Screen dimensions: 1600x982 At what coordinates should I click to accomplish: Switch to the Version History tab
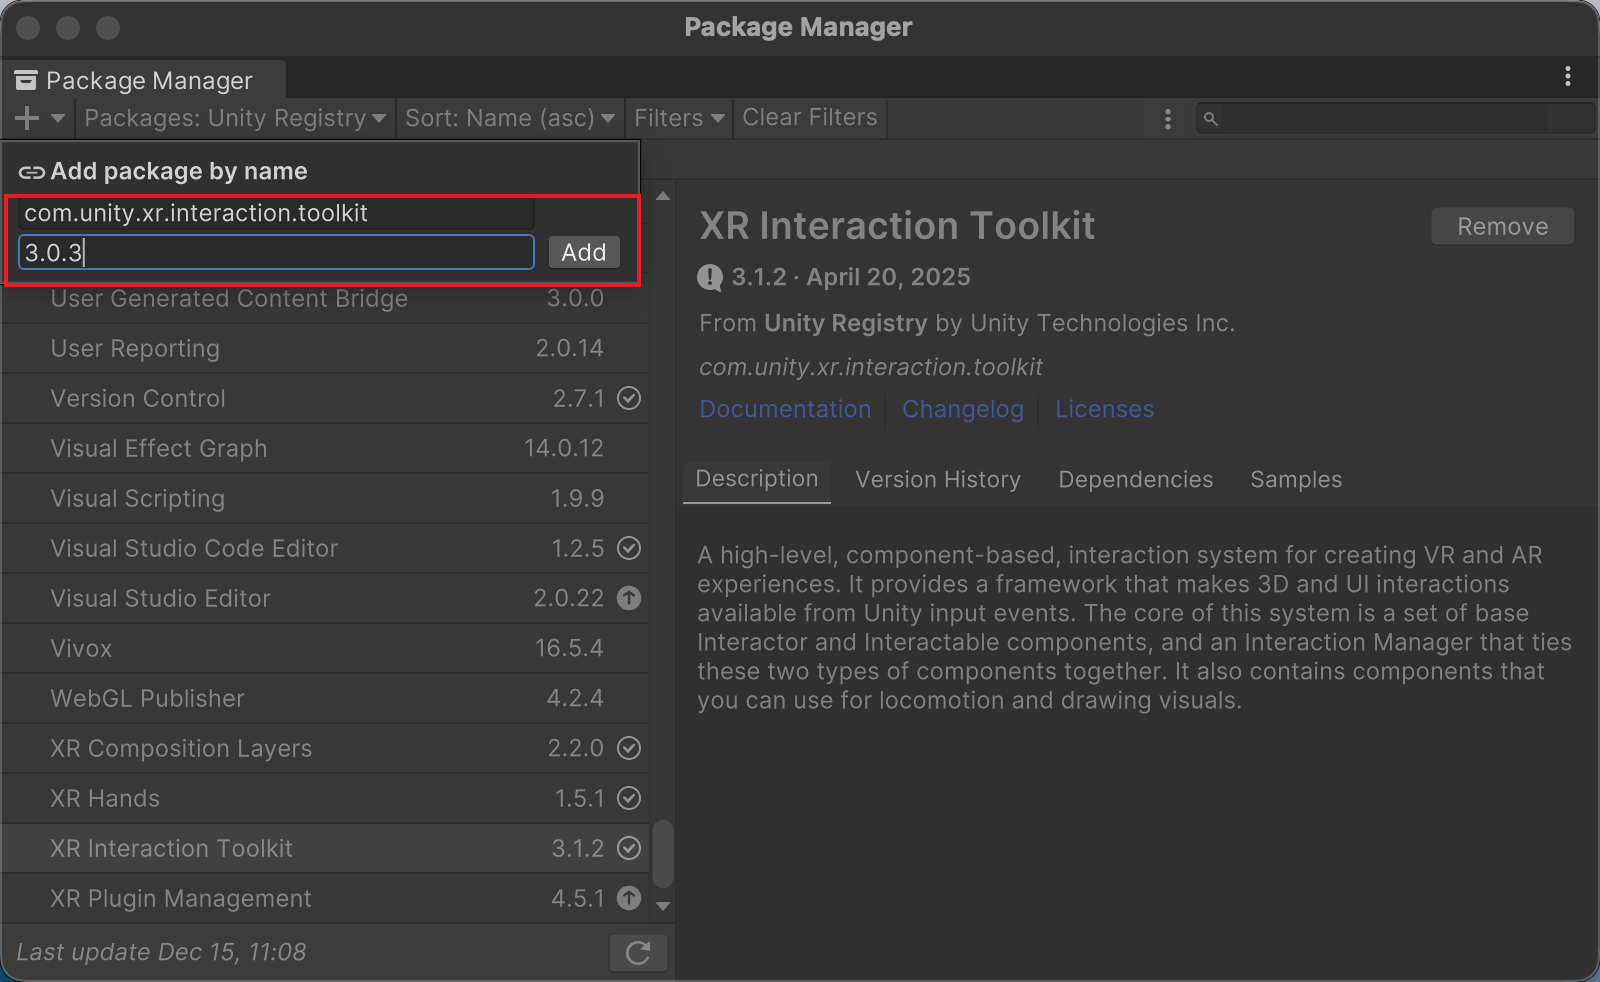pyautogui.click(x=938, y=480)
